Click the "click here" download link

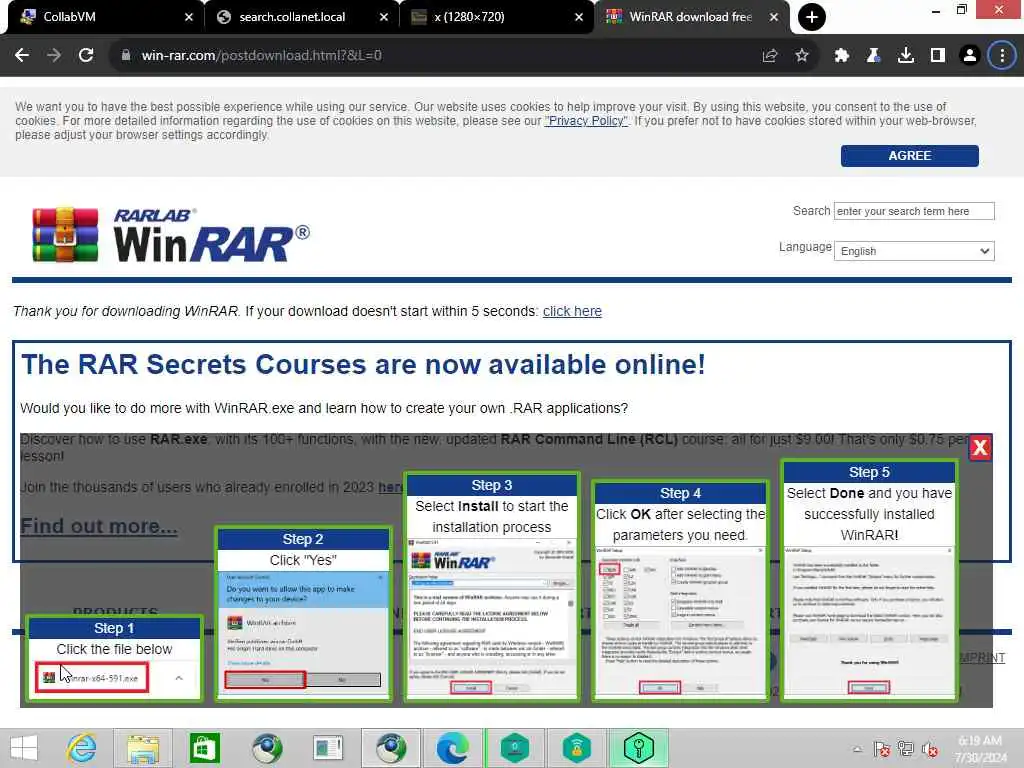[x=572, y=312]
